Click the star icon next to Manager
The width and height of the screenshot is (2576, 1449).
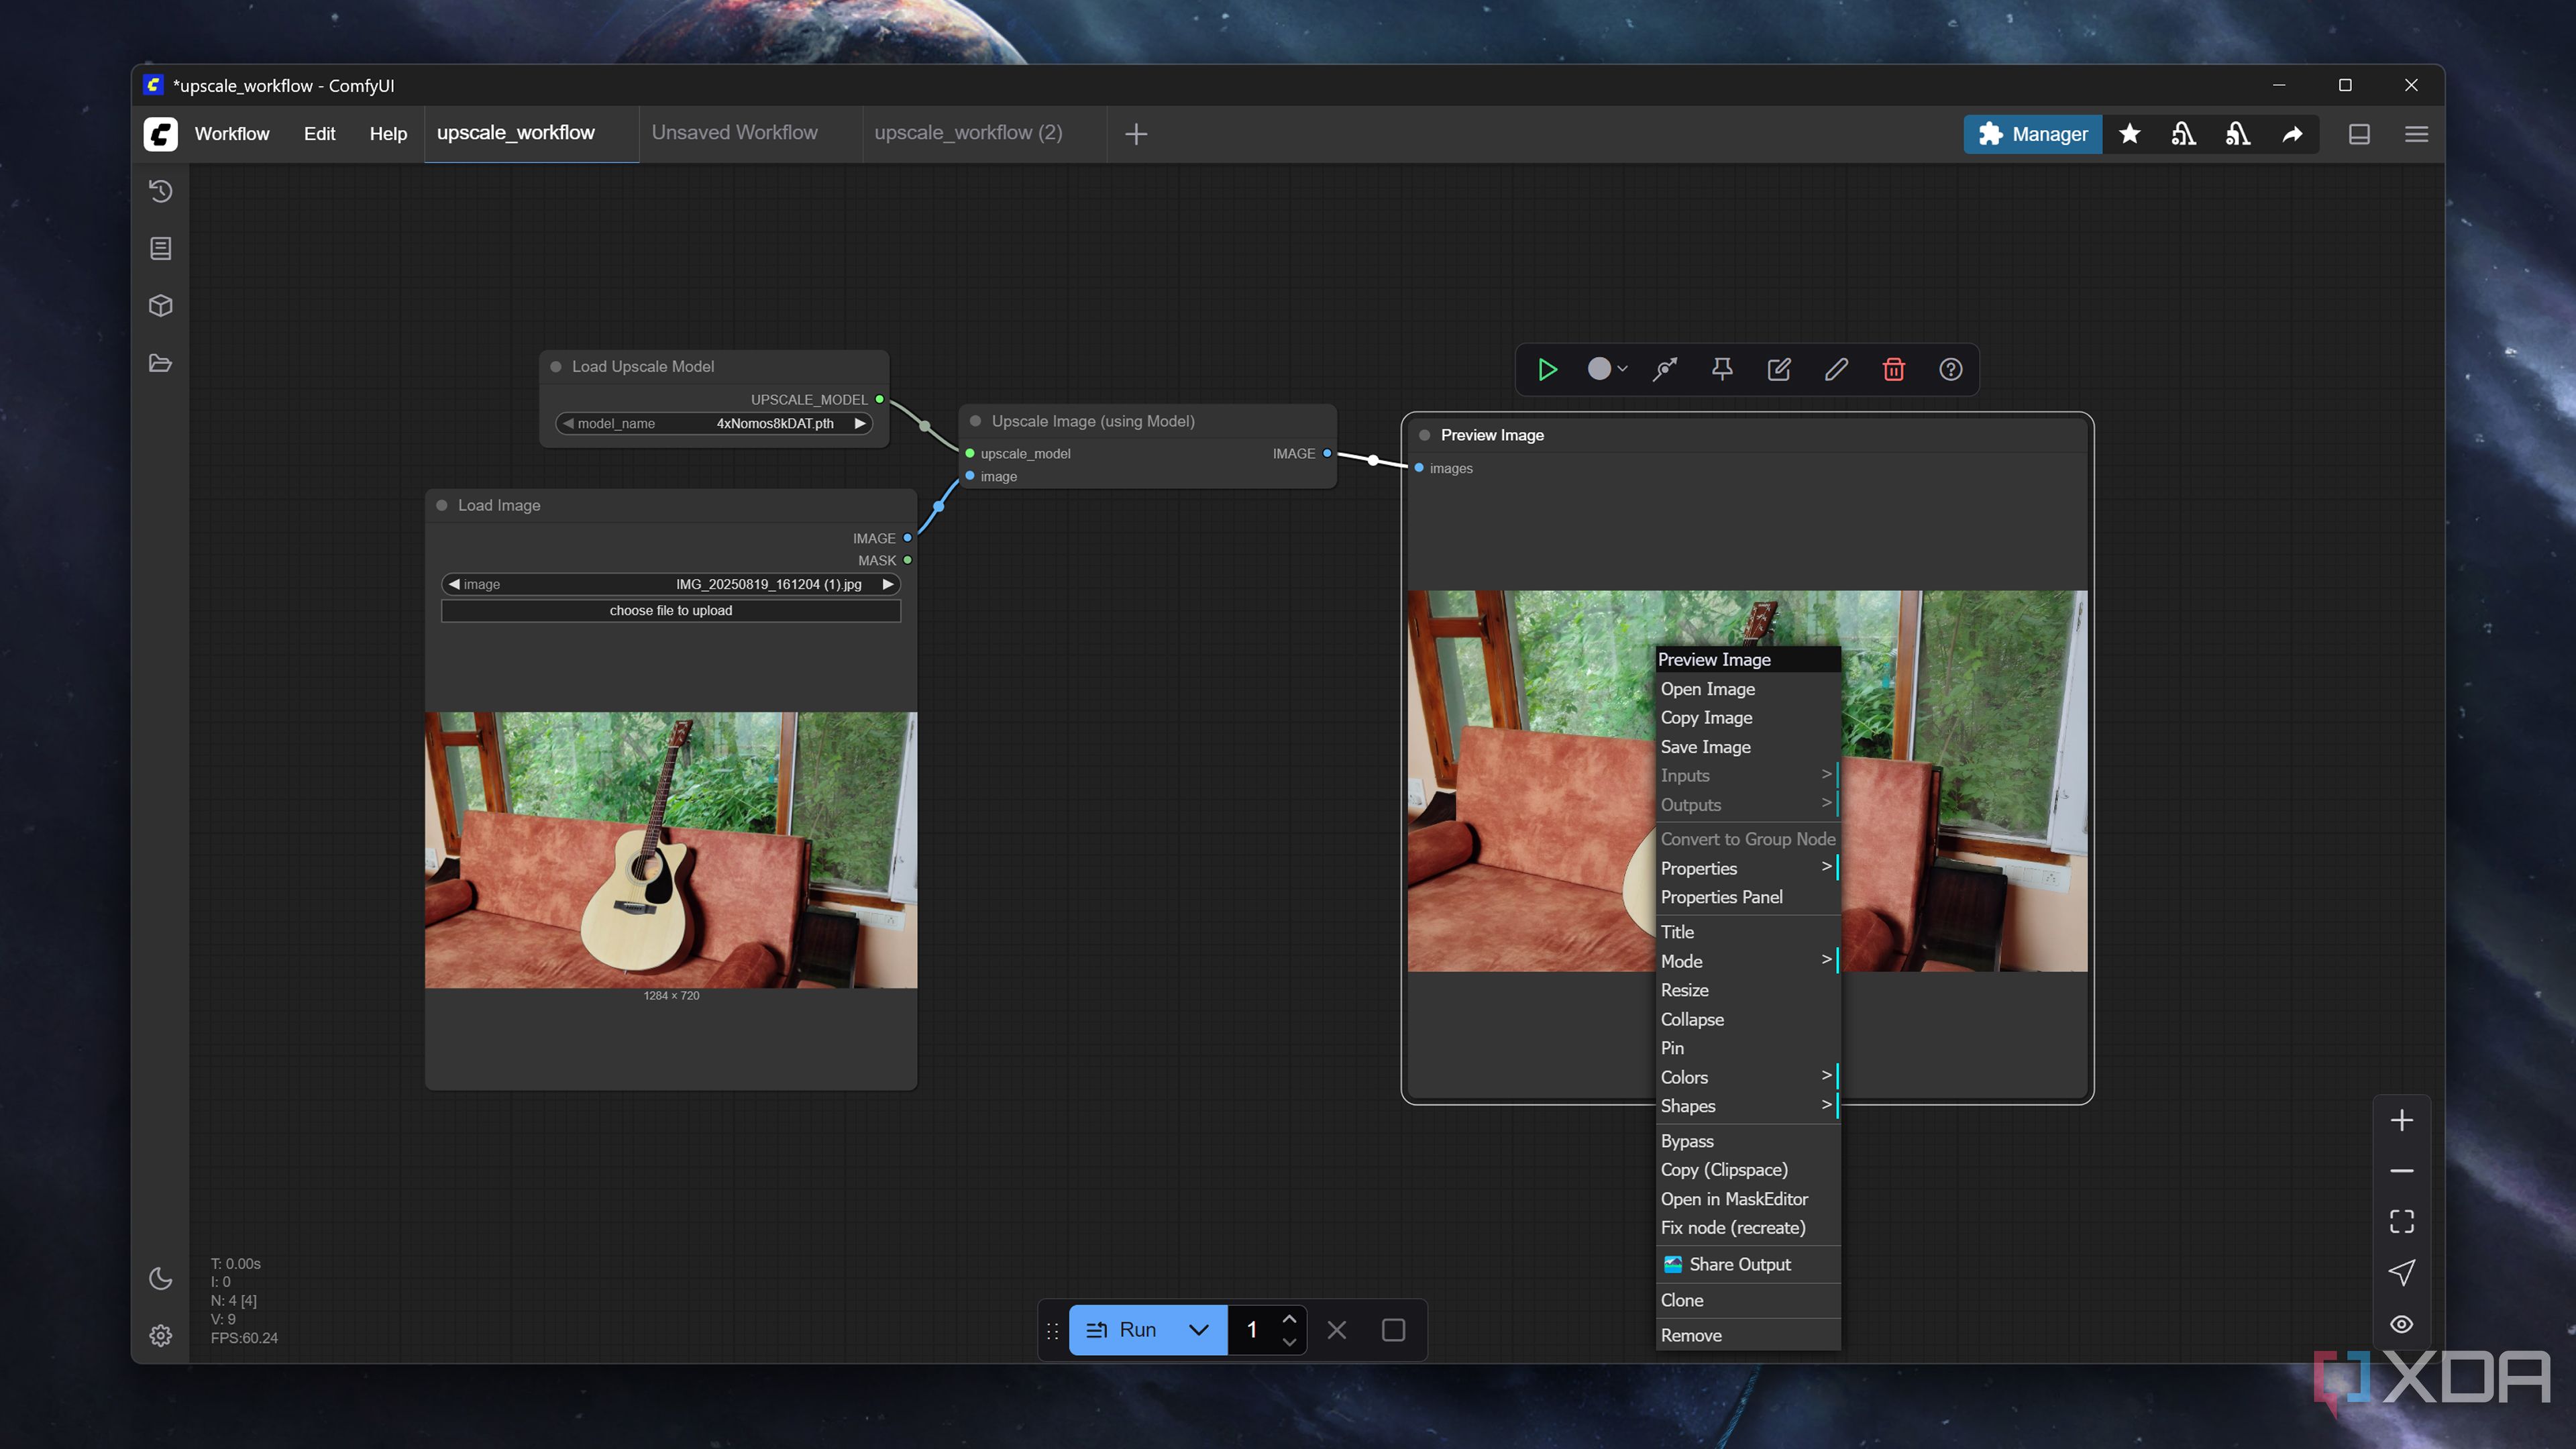click(x=2129, y=134)
